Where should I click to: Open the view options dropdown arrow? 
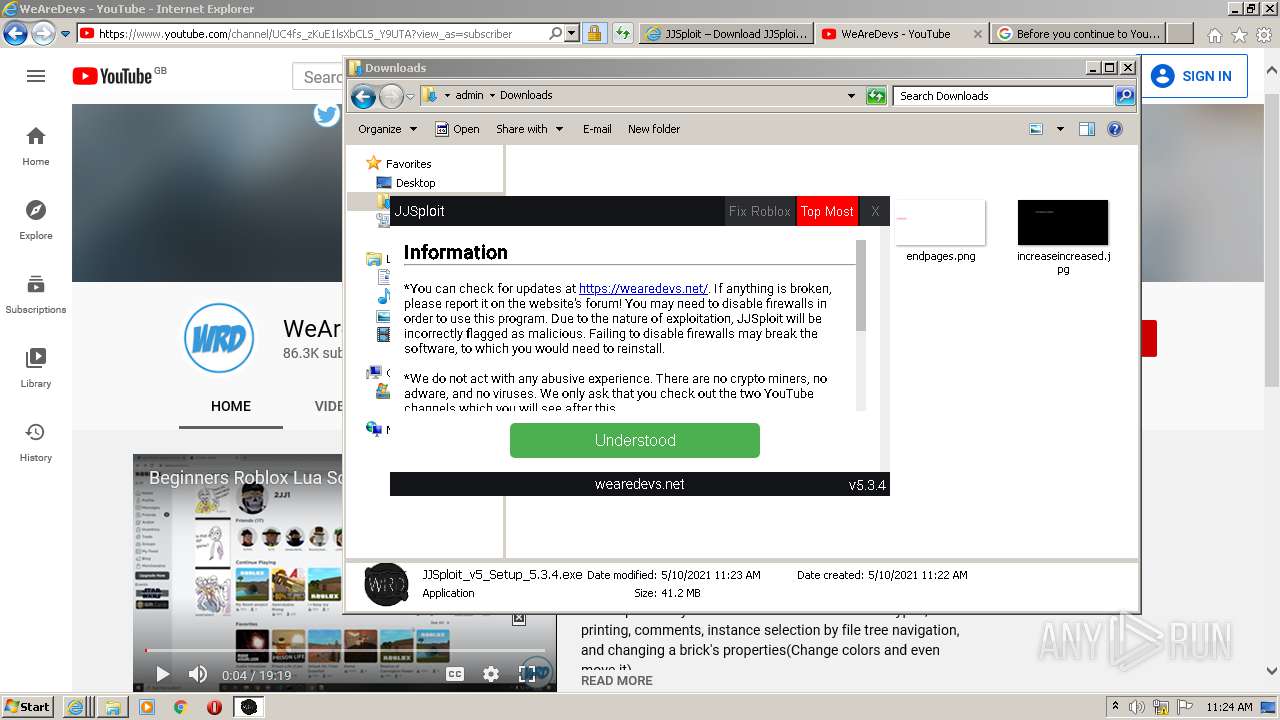[1060, 129]
